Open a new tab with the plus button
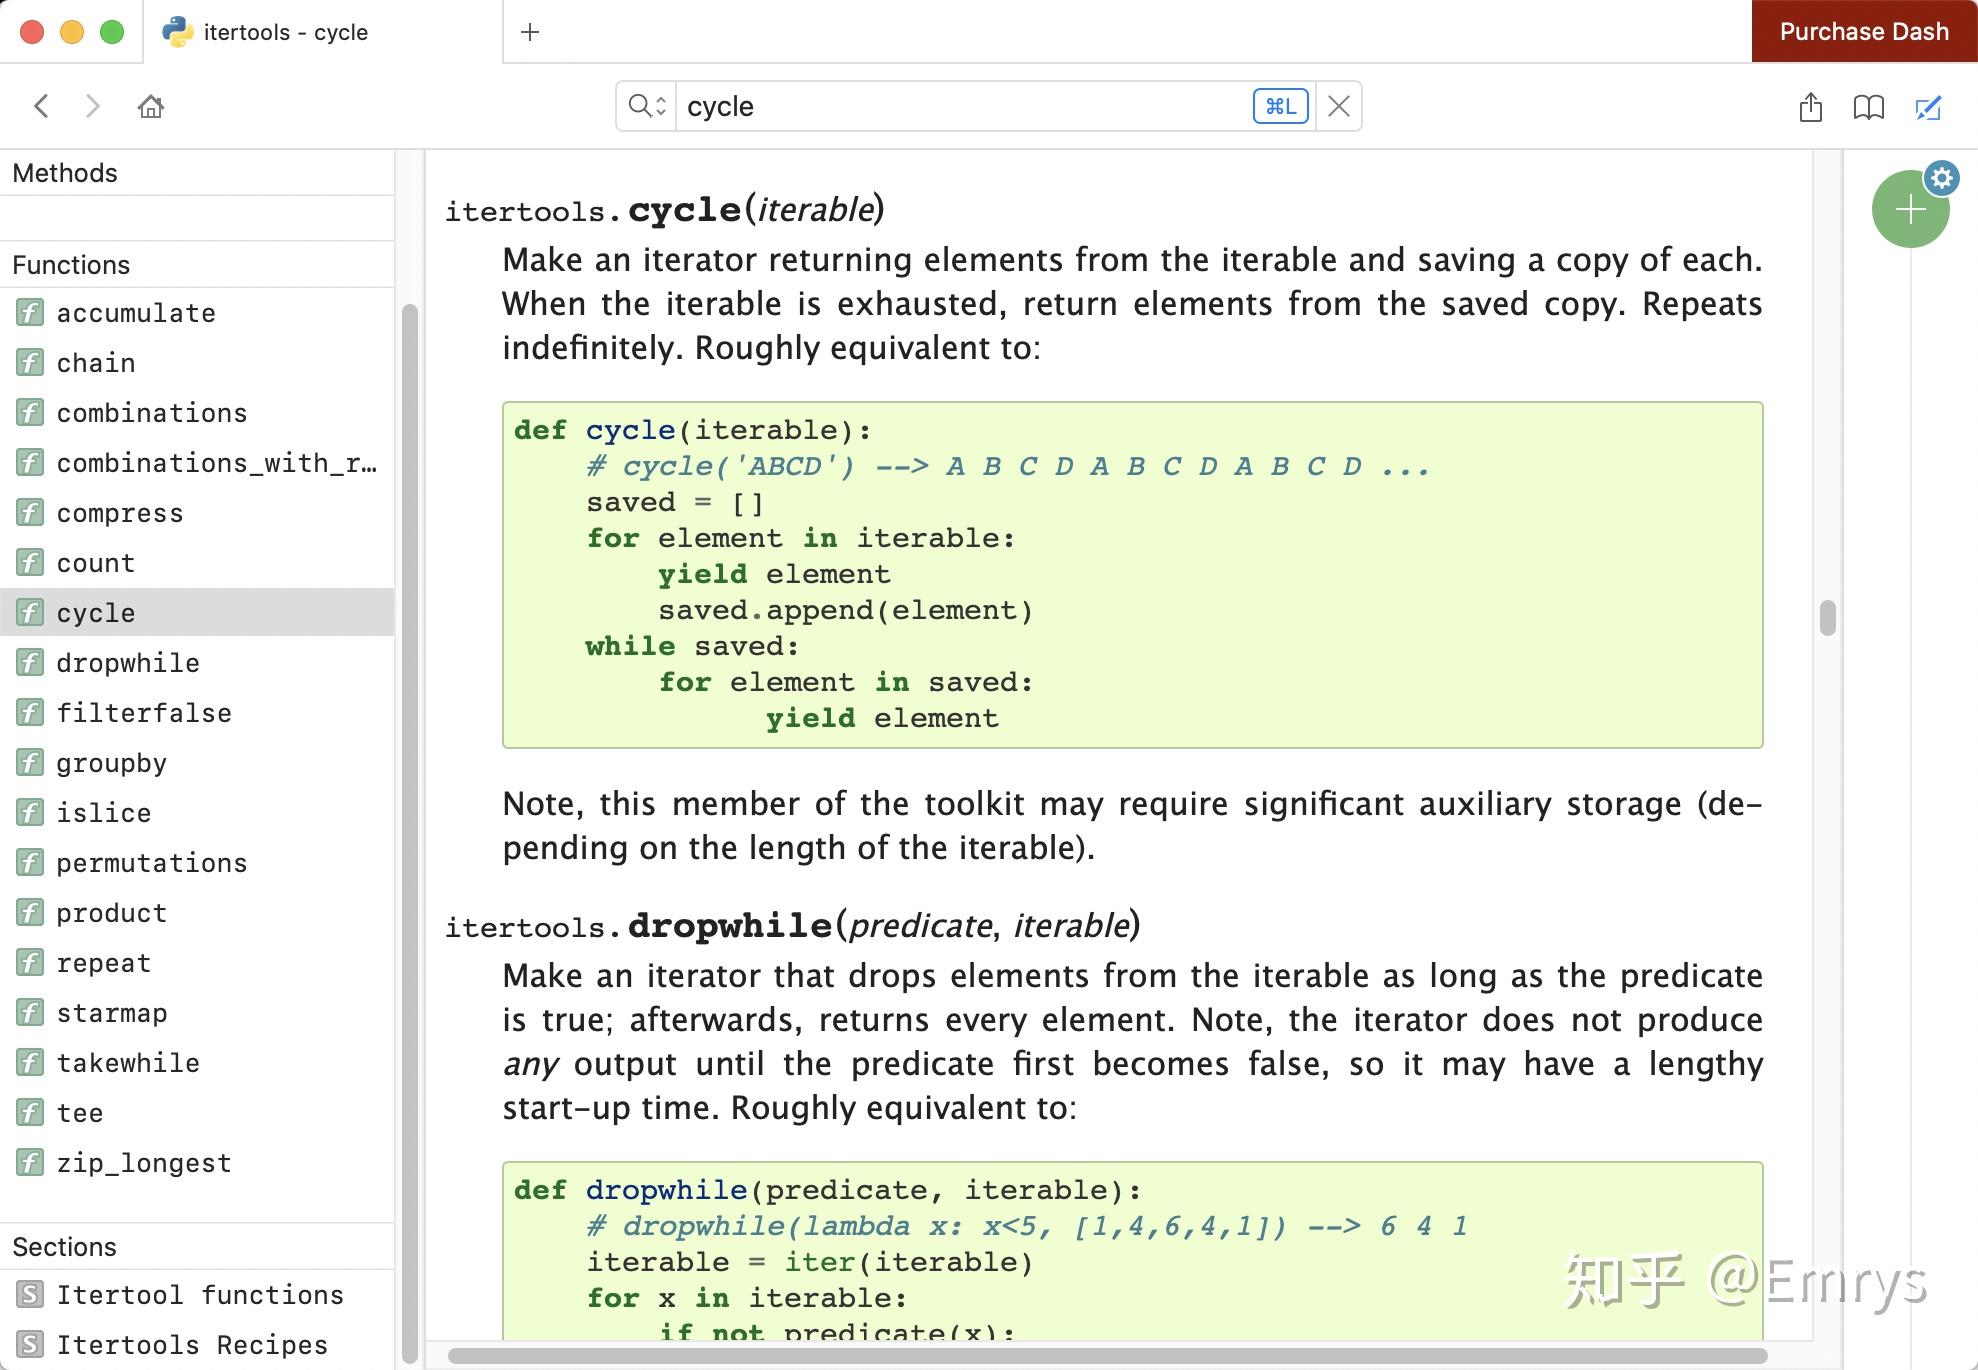This screenshot has height=1370, width=1978. pyautogui.click(x=530, y=32)
